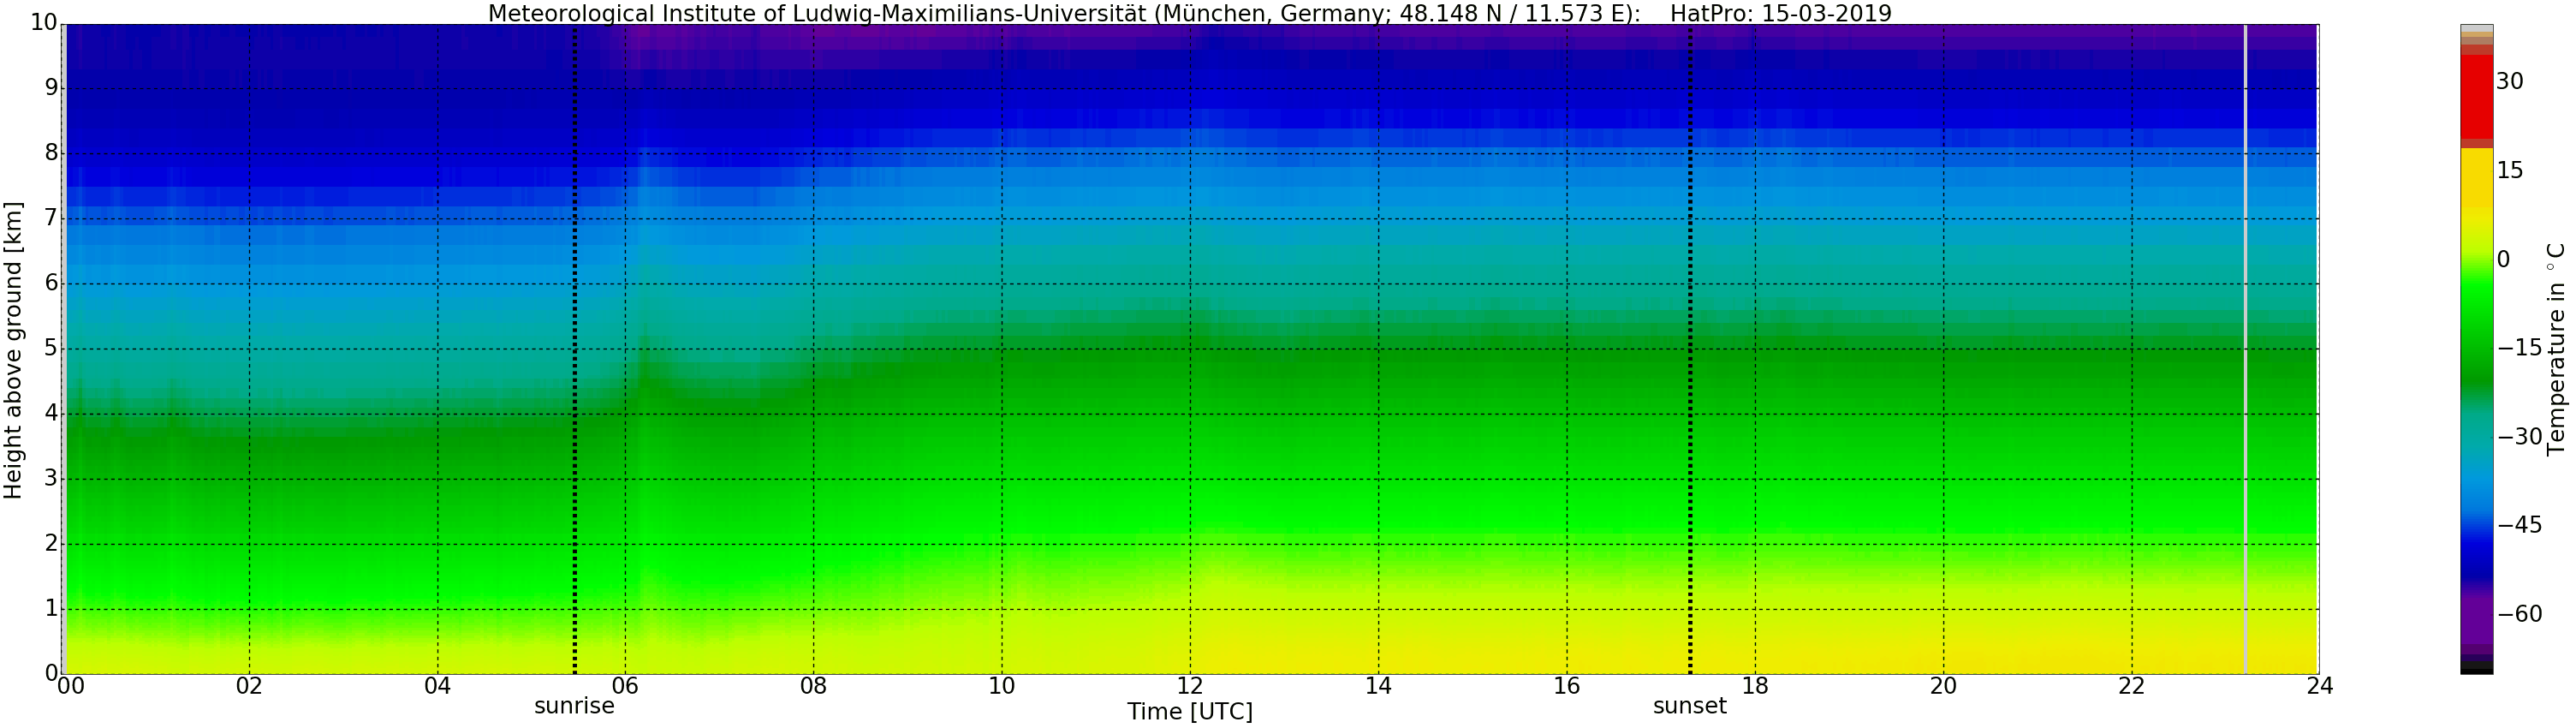This screenshot has height=728, width=2576.
Task: Click the 12 tick label on the time axis
Action: point(1190,686)
